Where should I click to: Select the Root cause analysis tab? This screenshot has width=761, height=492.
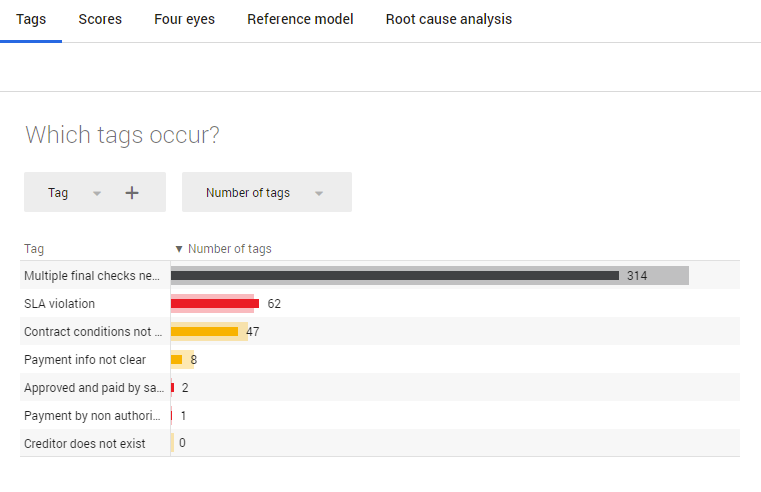(x=449, y=19)
